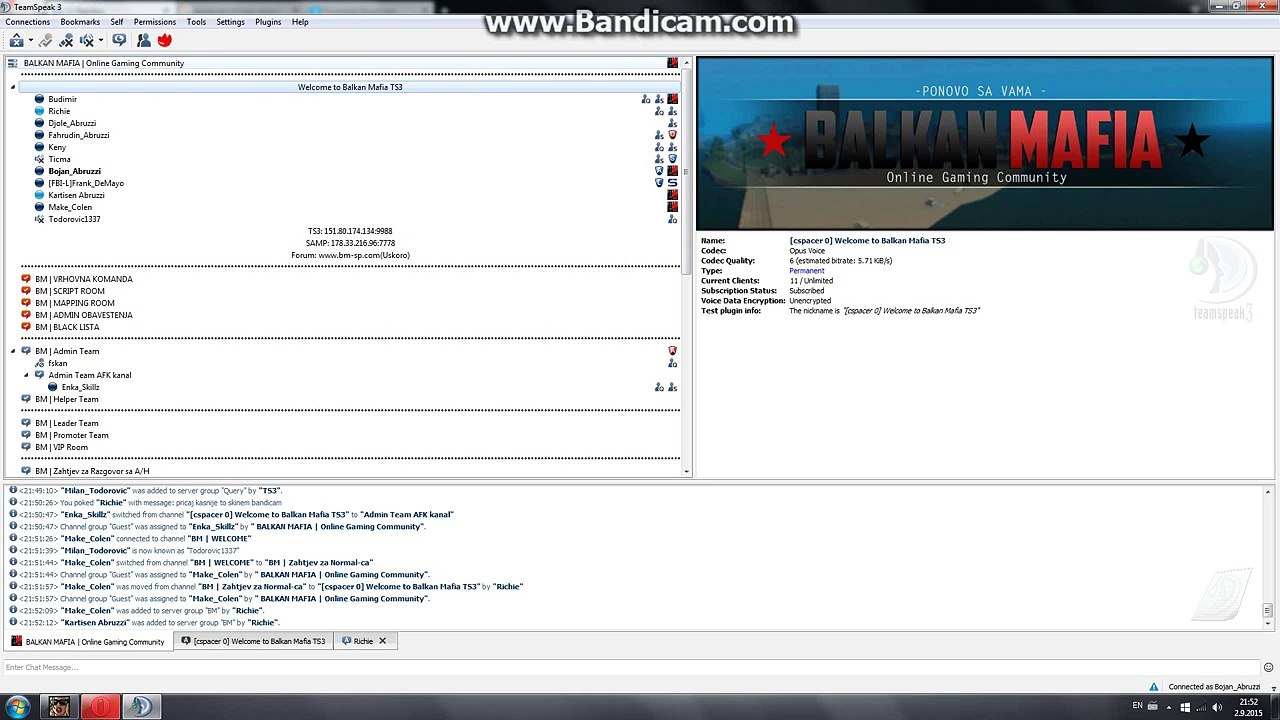Click the BM | Promoter Team channel icon
This screenshot has width=1280, height=720.
(26, 435)
